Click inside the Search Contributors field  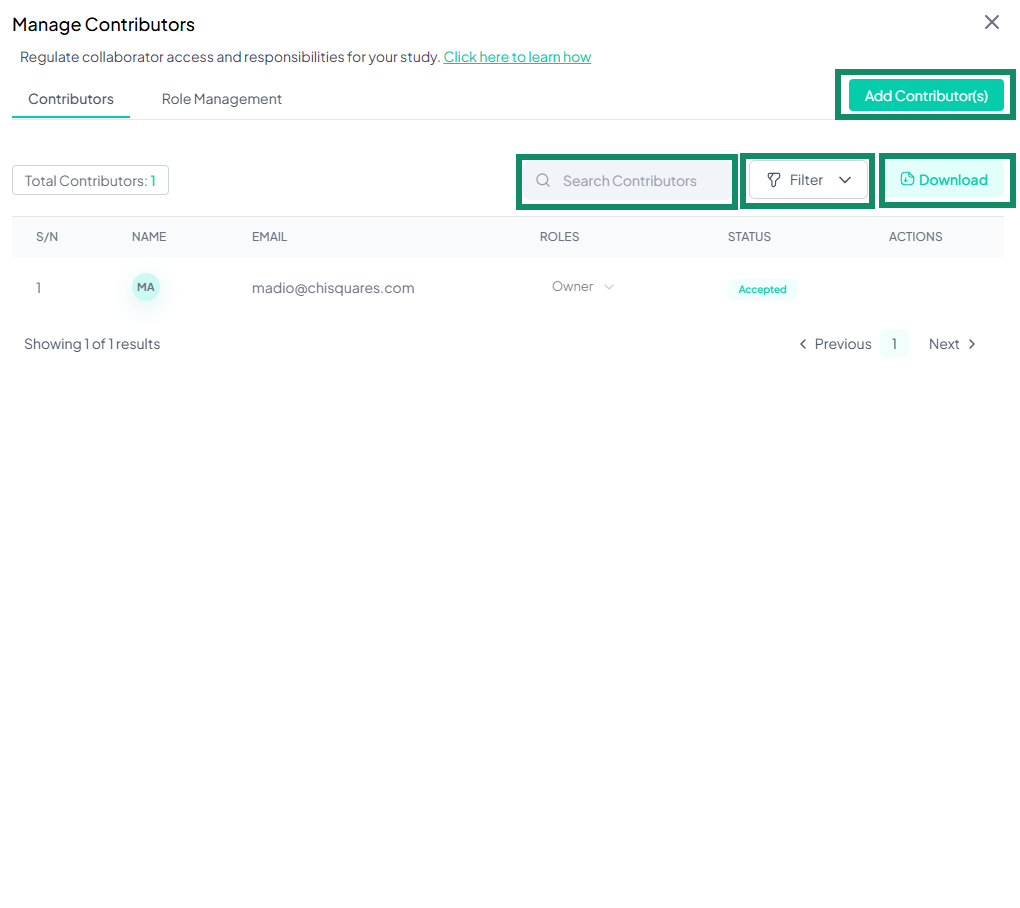coord(630,180)
